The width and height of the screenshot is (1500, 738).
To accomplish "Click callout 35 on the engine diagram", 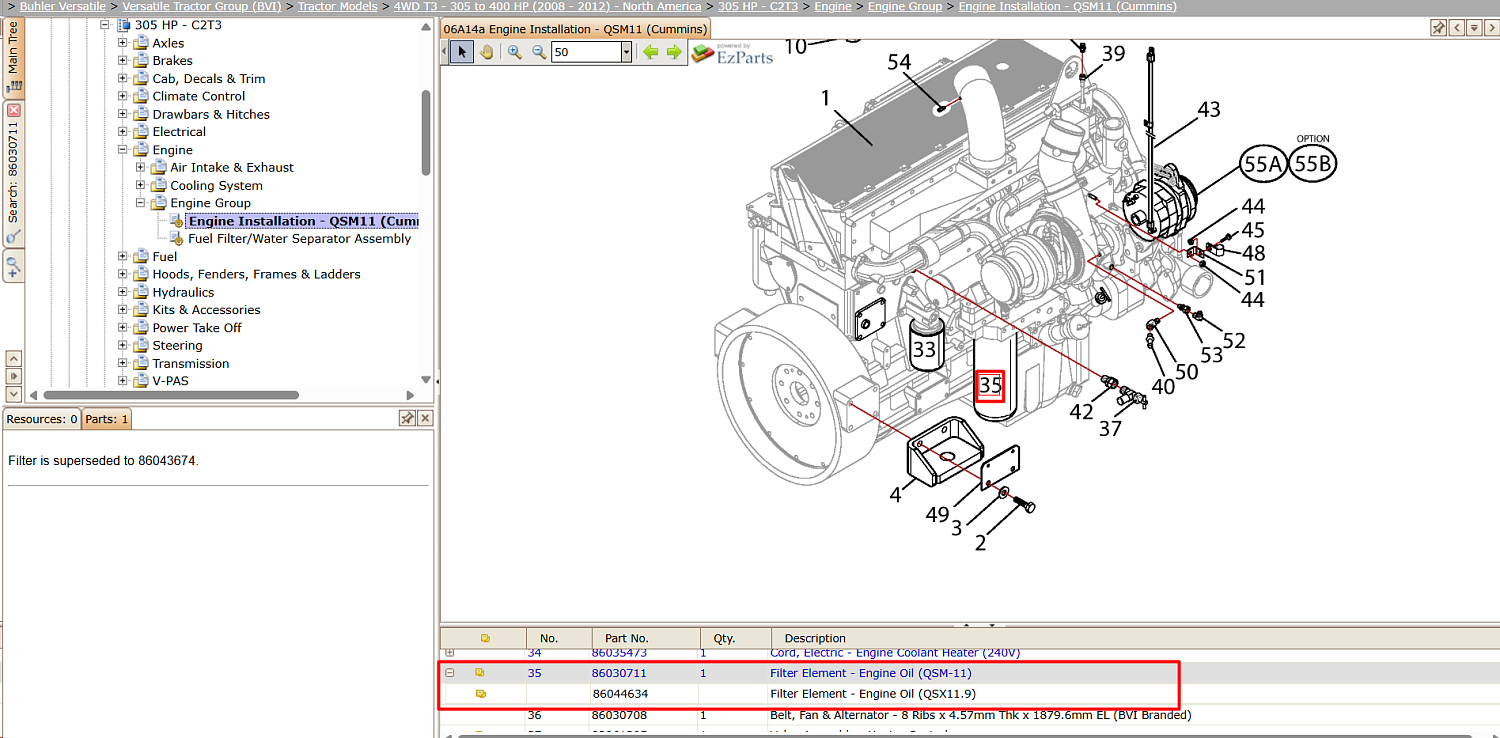I will 990,385.
